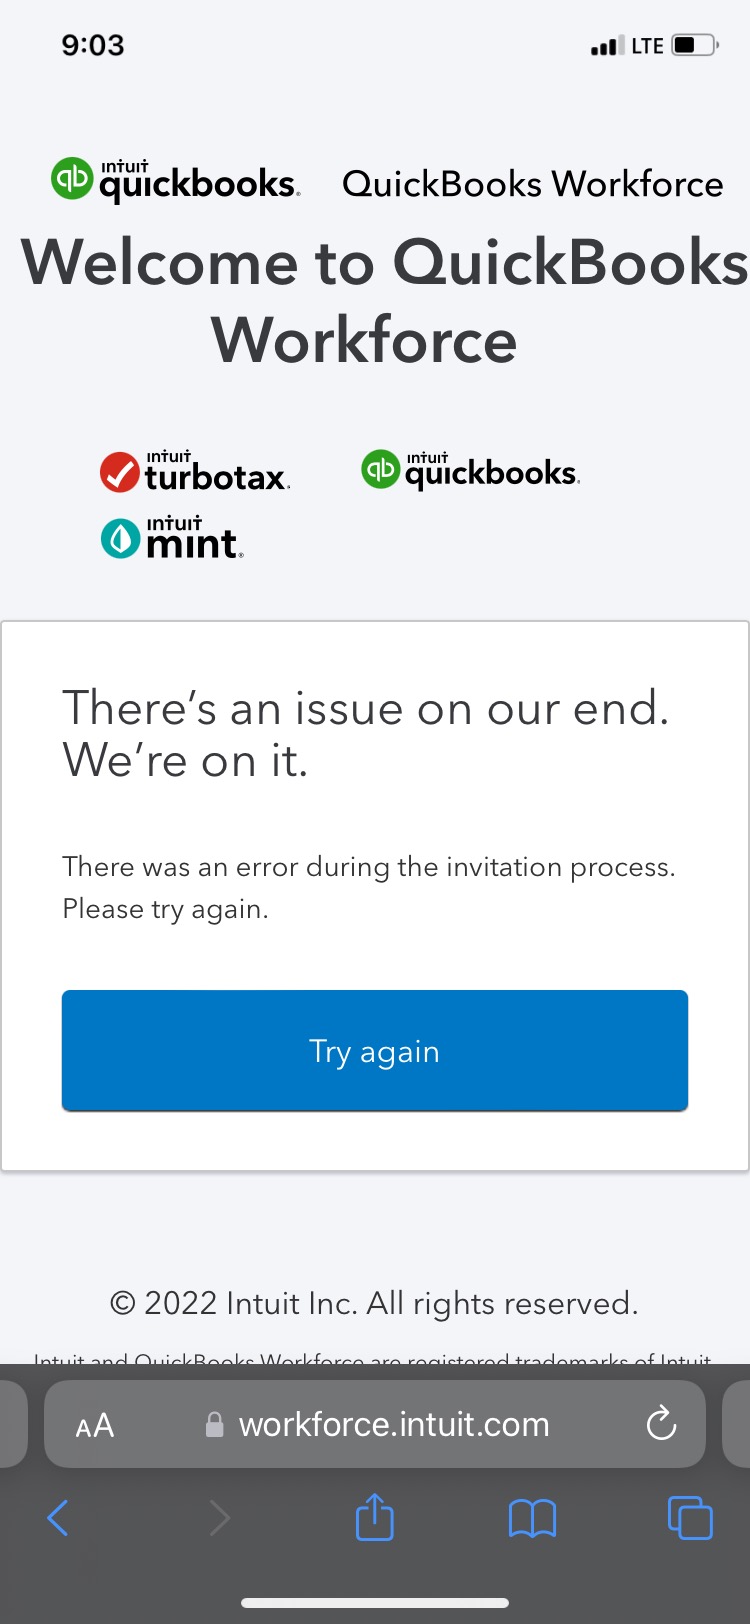Tap the Welcome to QuickBooks Workforce heading
This screenshot has width=750, height=1624.
(374, 300)
